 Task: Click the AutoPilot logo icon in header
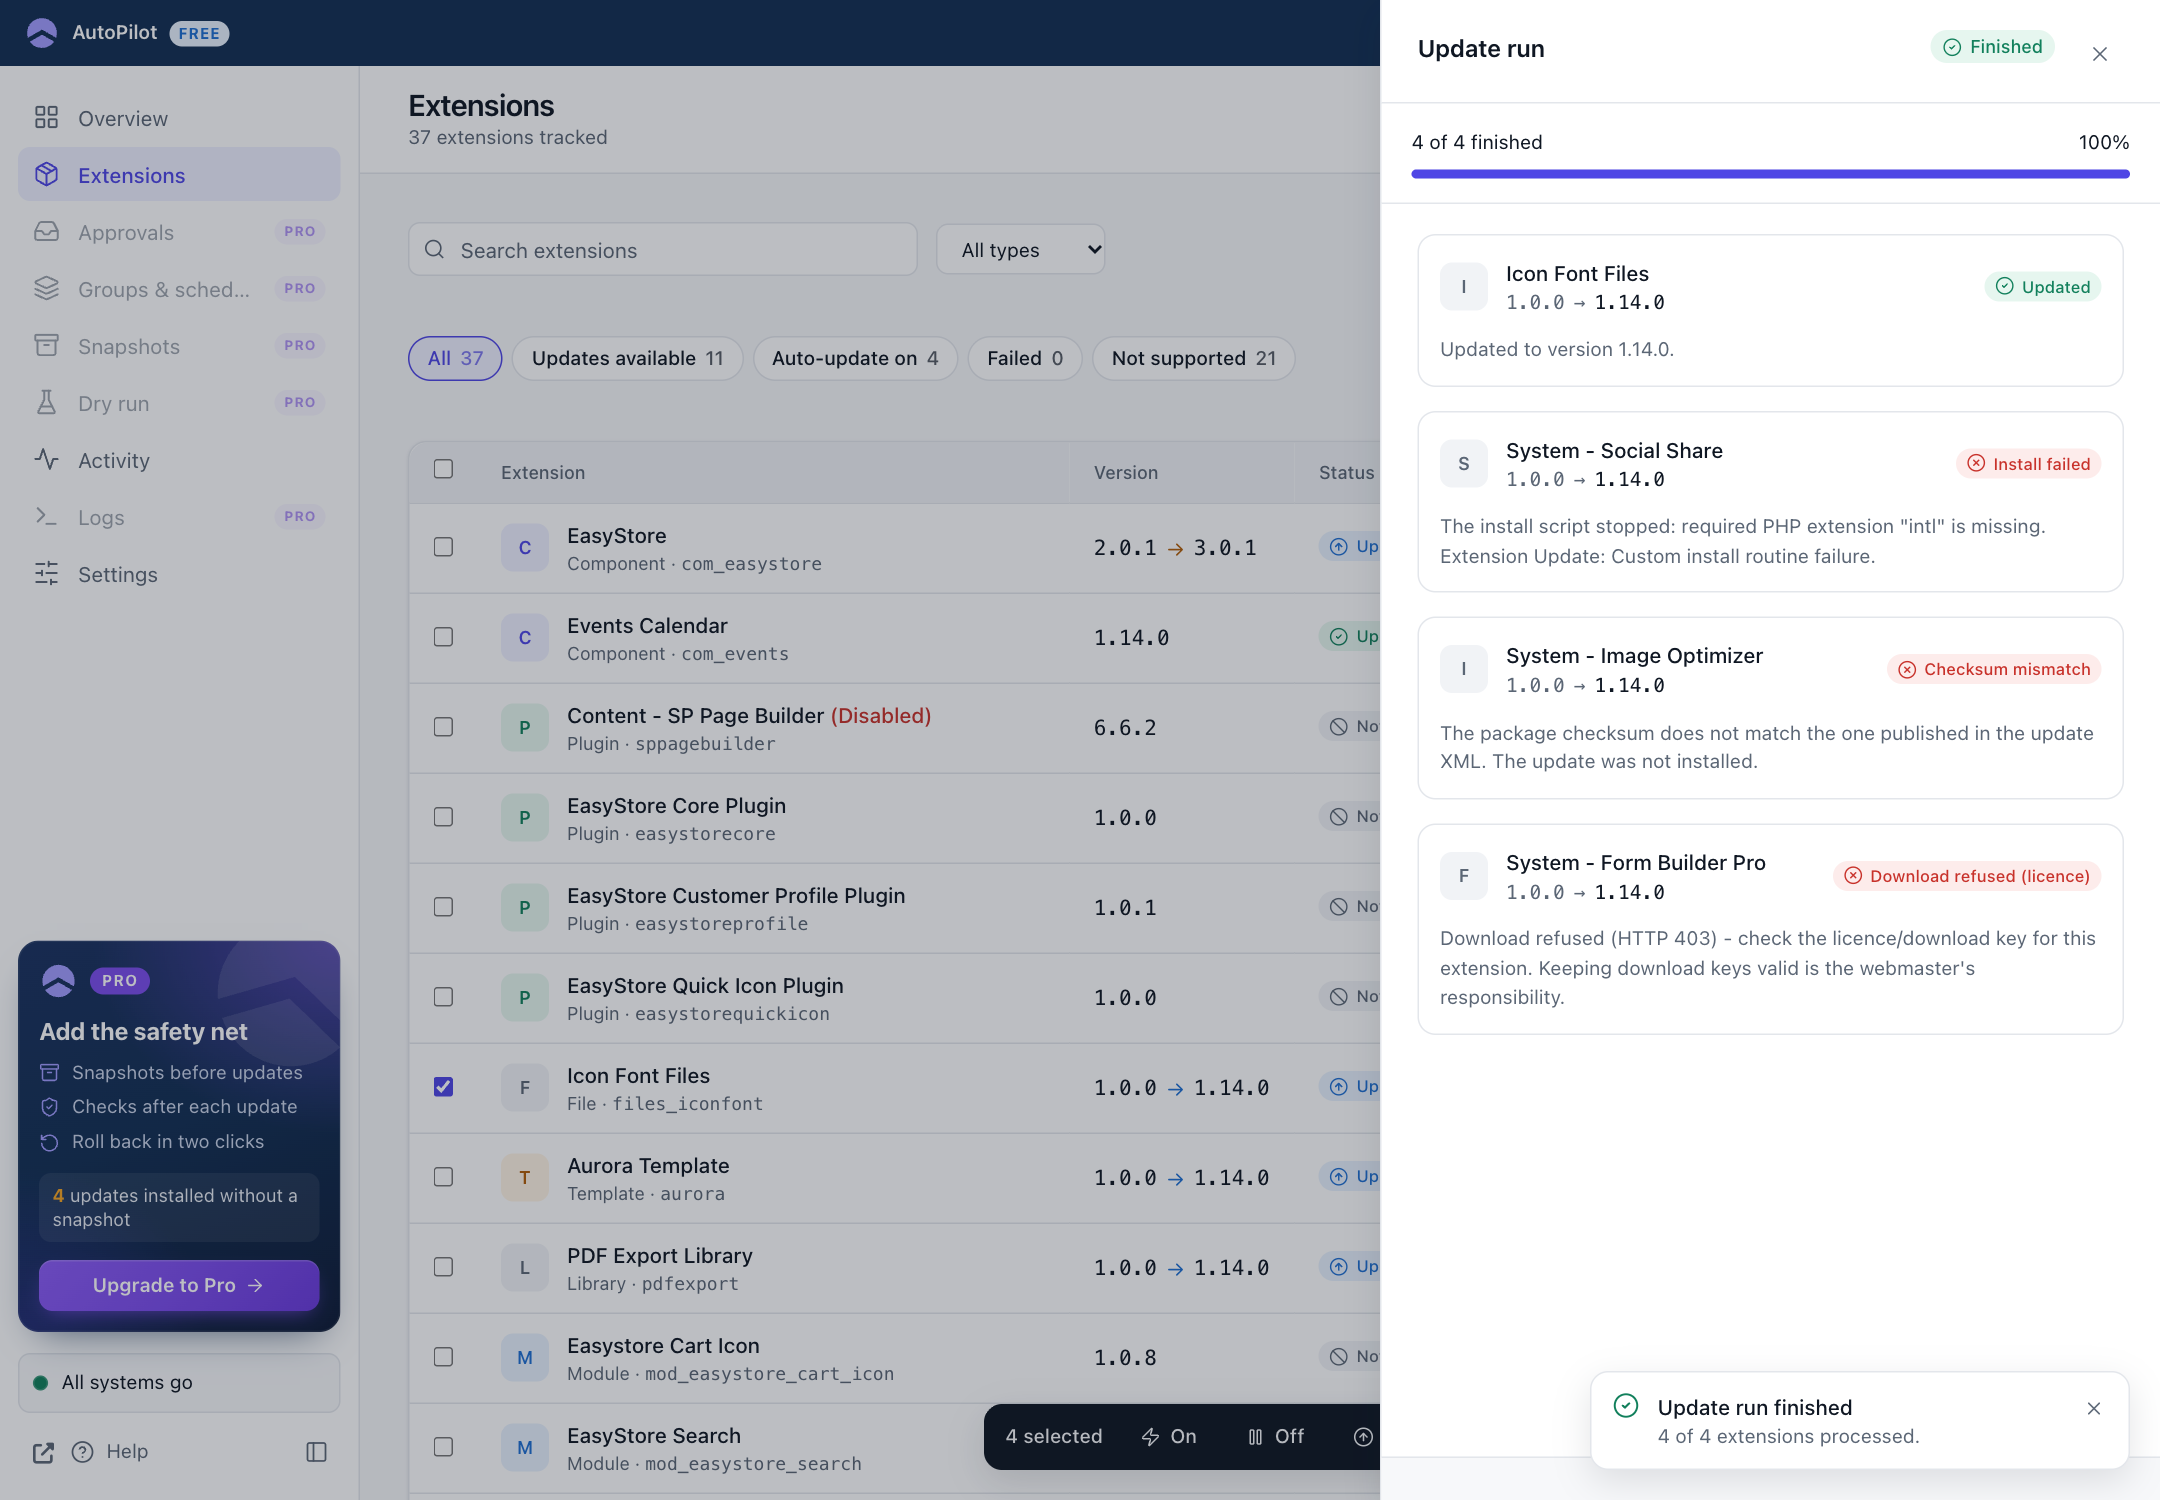[x=42, y=33]
